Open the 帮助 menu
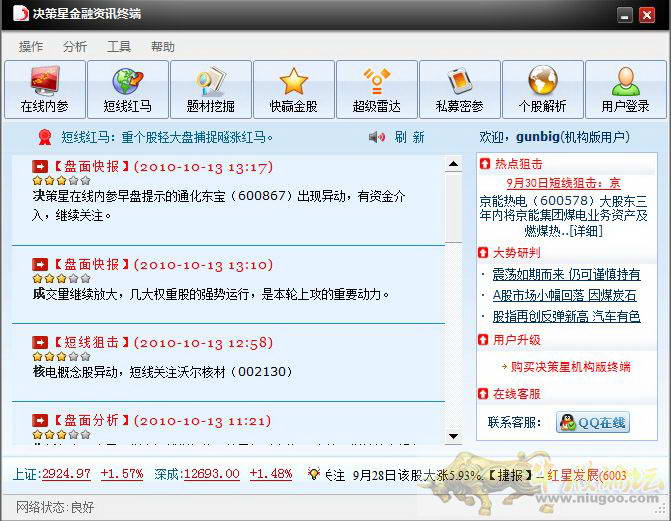Viewport: 671px width, 521px height. click(163, 46)
